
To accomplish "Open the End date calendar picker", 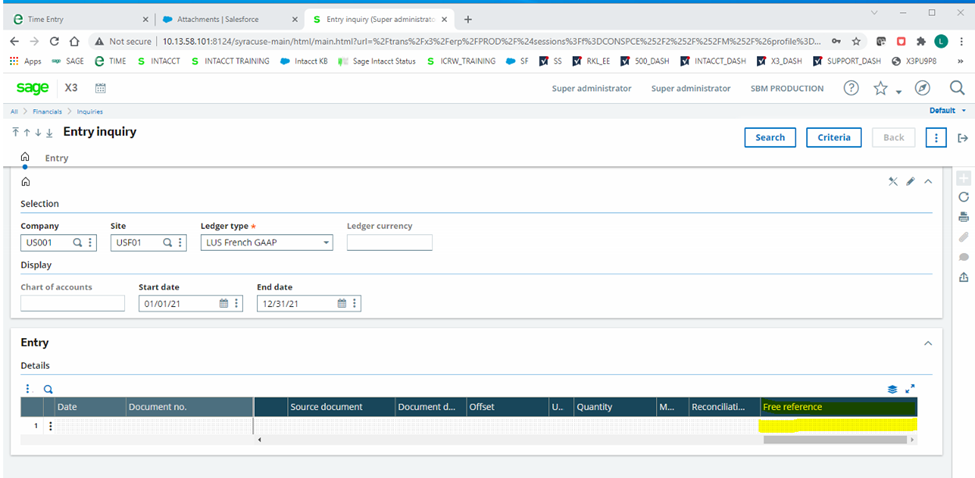I will [x=342, y=303].
